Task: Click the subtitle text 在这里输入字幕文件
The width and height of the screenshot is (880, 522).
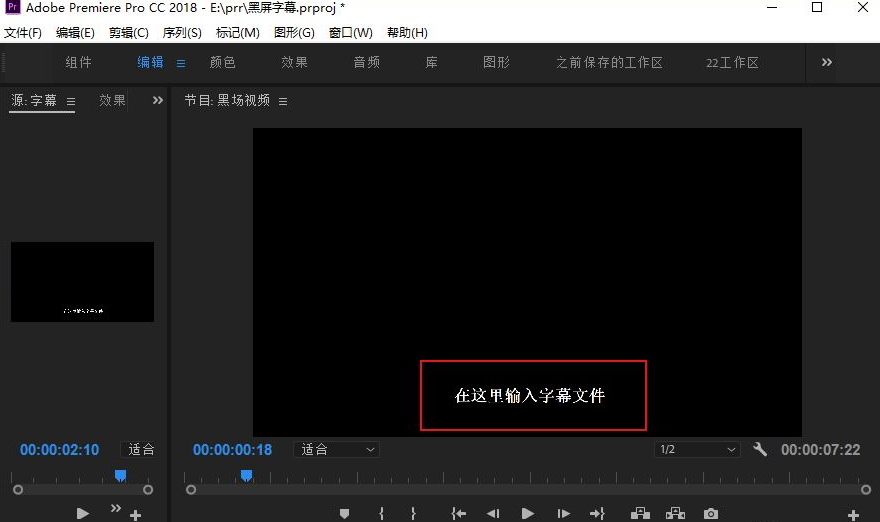Action: pyautogui.click(x=530, y=396)
